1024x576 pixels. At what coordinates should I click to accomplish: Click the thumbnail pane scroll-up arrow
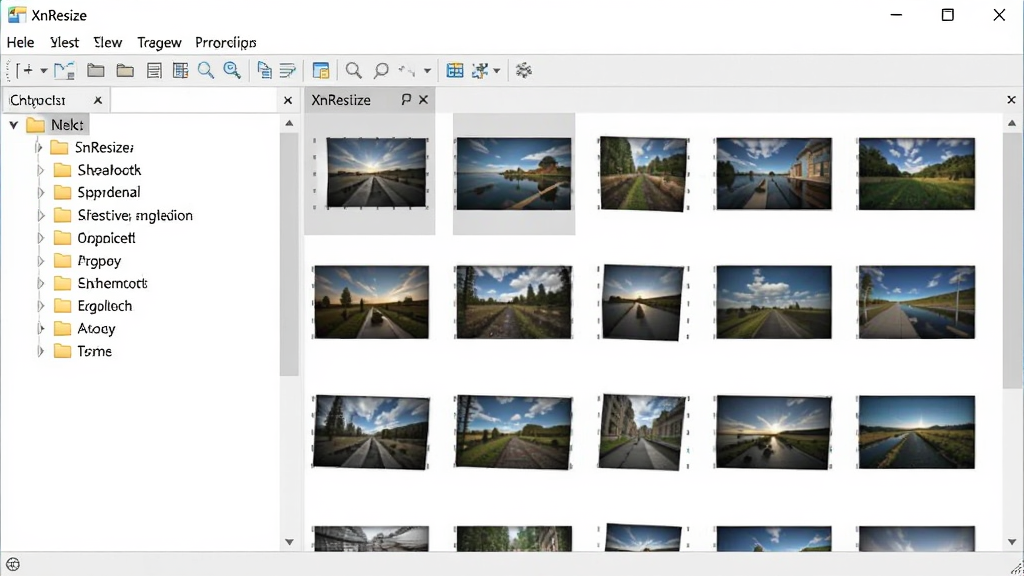click(1012, 123)
